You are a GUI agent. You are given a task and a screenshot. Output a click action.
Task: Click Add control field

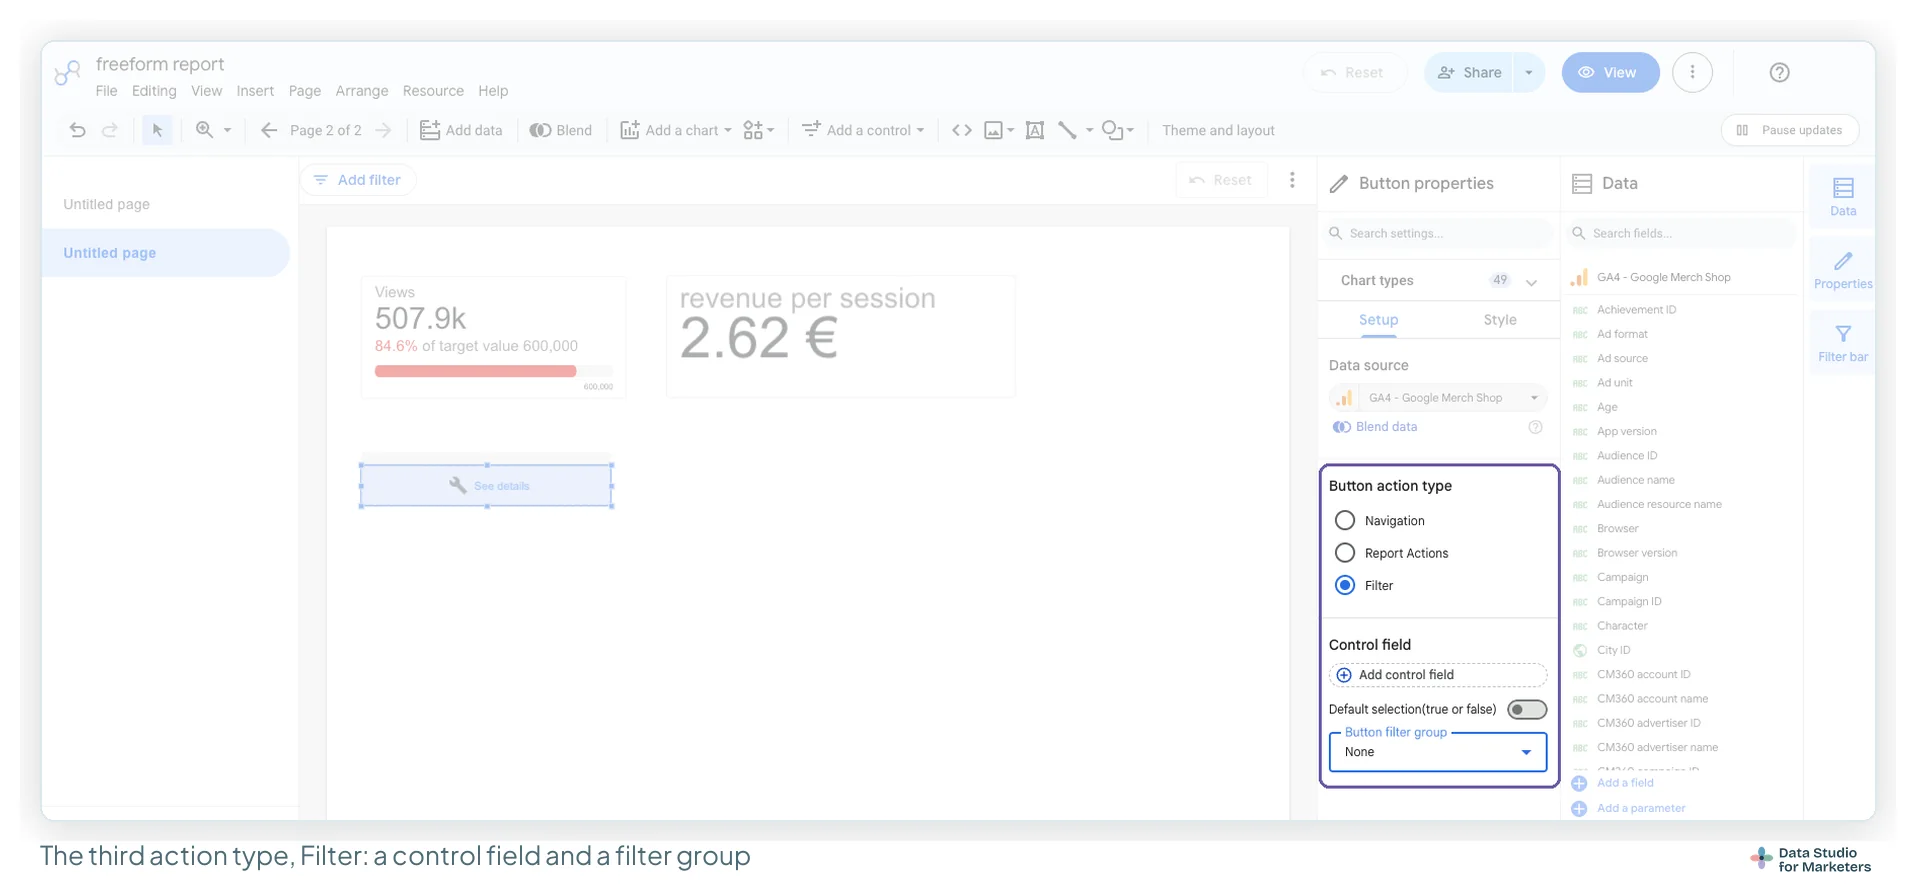click(x=1438, y=675)
